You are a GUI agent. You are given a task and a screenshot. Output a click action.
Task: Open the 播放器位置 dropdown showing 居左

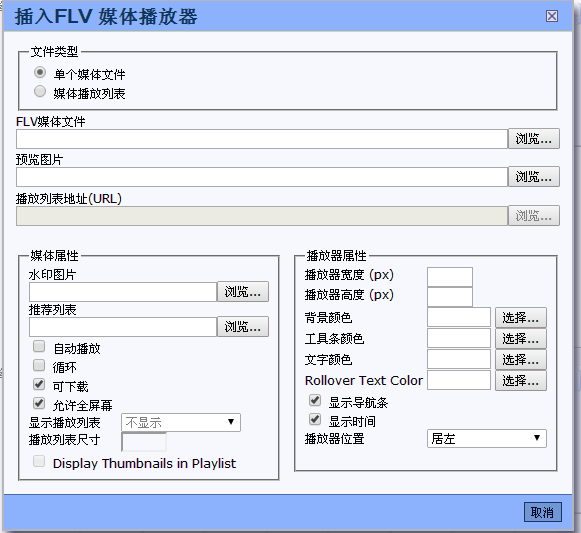coord(487,438)
